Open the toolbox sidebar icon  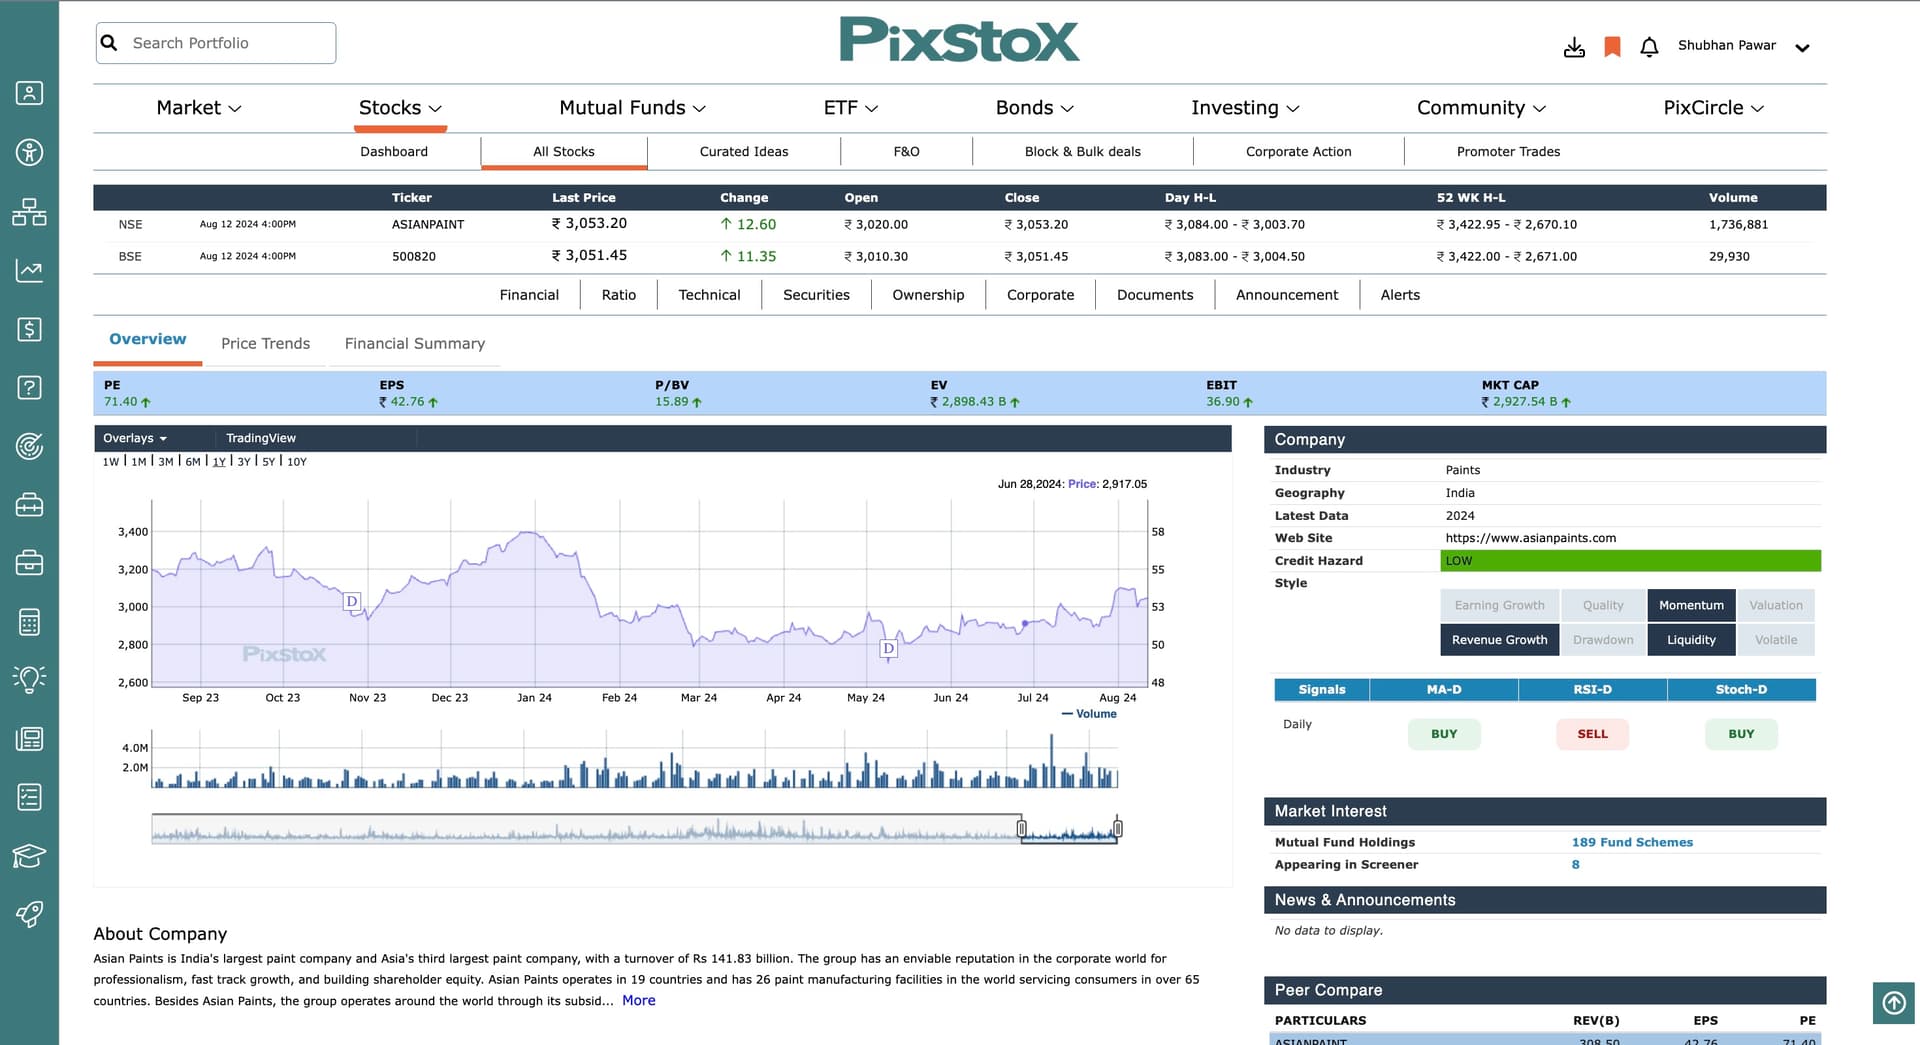[29, 505]
